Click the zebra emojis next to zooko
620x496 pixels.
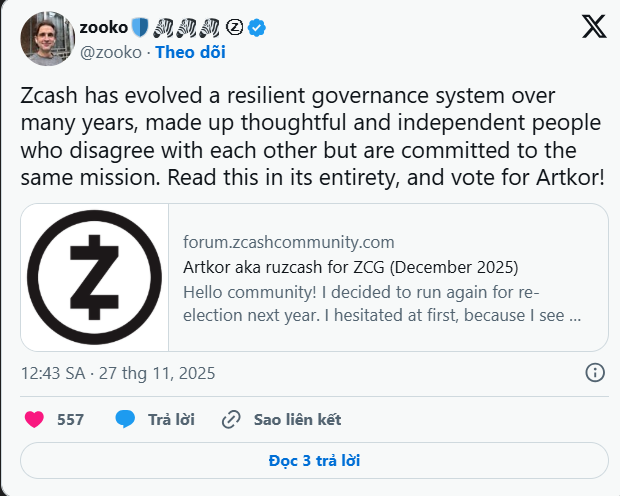coord(189,28)
